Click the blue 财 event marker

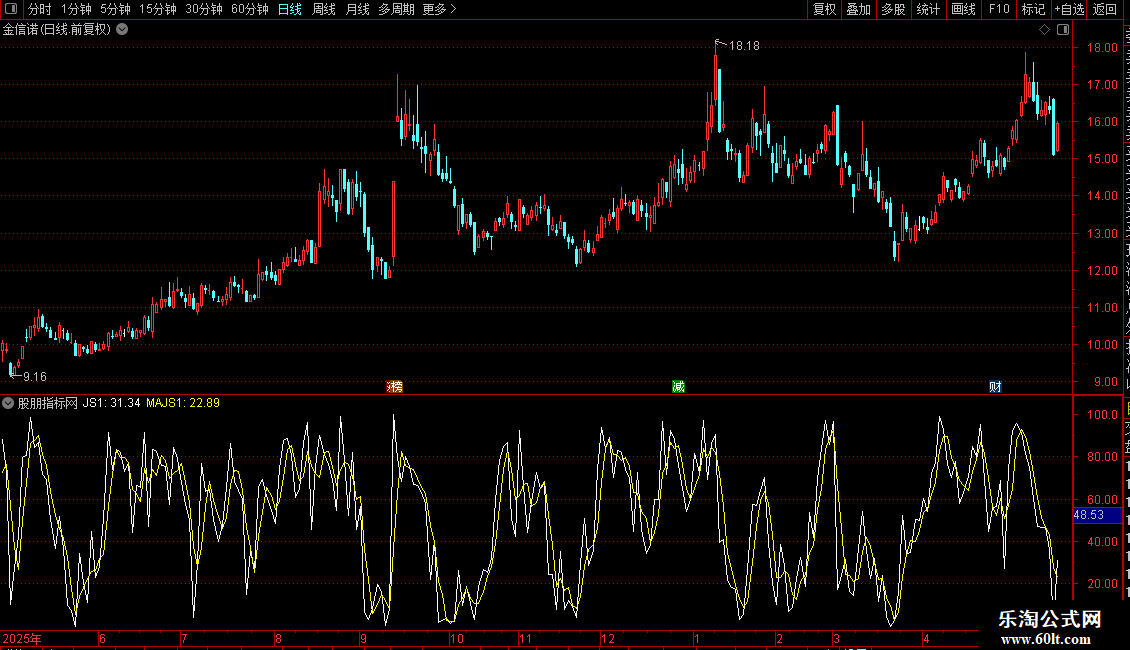[995, 387]
